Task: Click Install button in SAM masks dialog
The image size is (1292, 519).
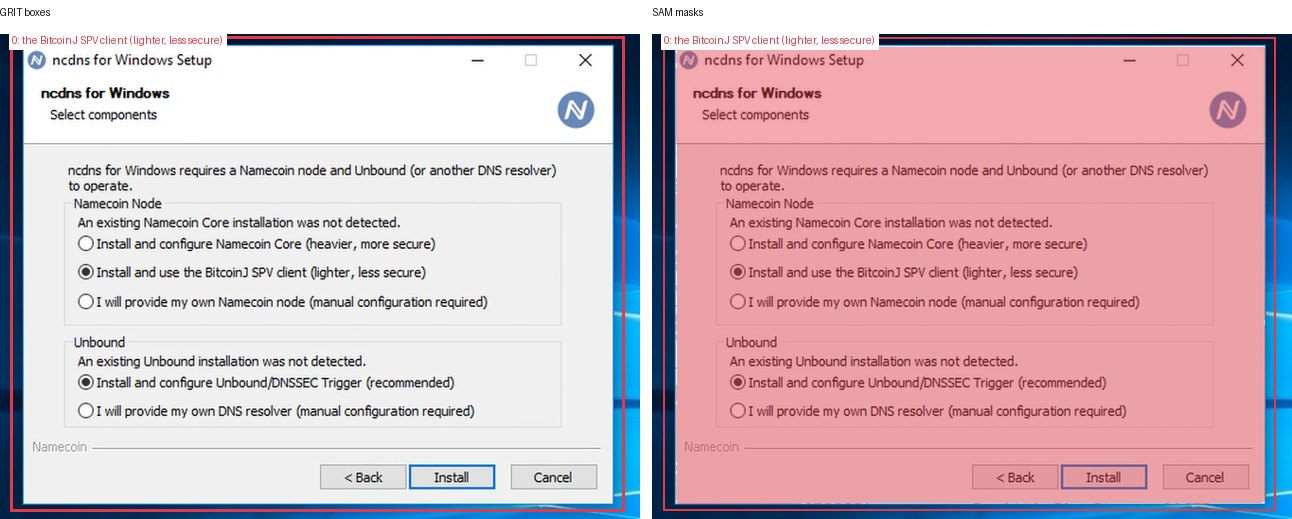Action: click(1104, 477)
